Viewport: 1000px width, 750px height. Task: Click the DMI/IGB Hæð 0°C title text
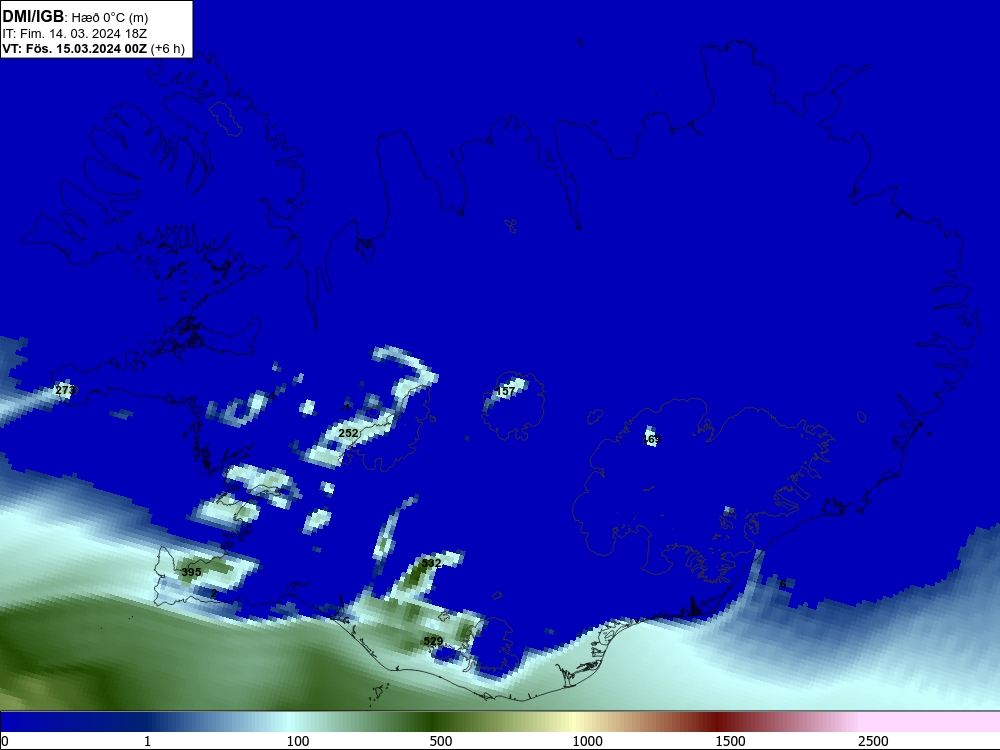75,17
